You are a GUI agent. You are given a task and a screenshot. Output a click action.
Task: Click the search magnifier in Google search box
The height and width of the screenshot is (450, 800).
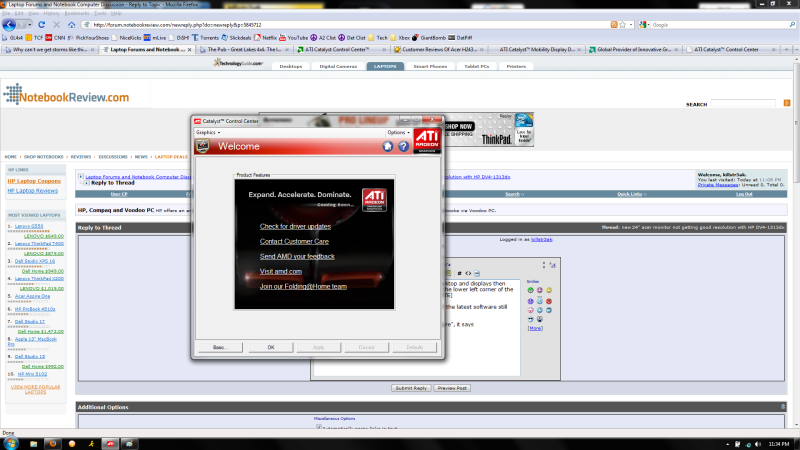click(x=792, y=24)
